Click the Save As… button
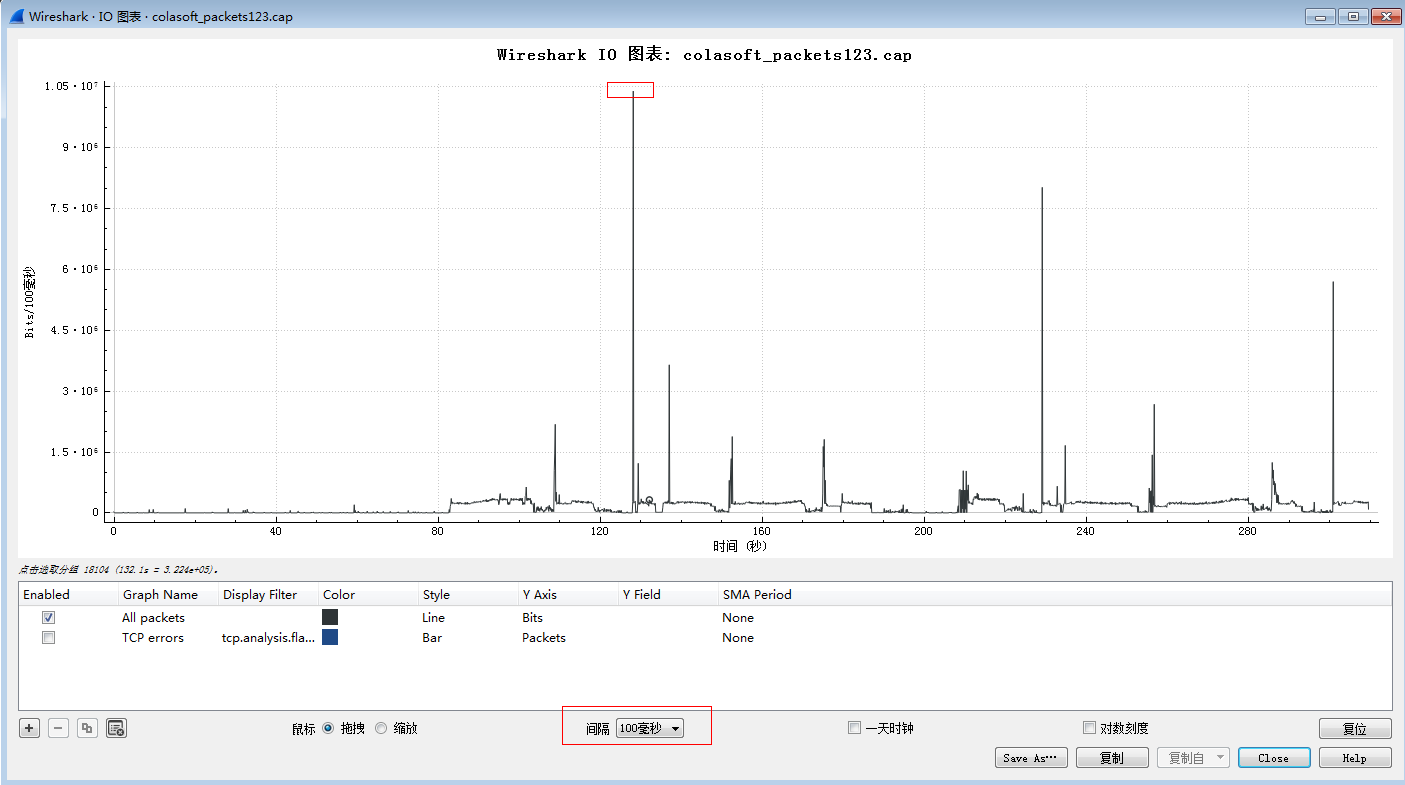This screenshot has height=785, width=1405. (1031, 758)
